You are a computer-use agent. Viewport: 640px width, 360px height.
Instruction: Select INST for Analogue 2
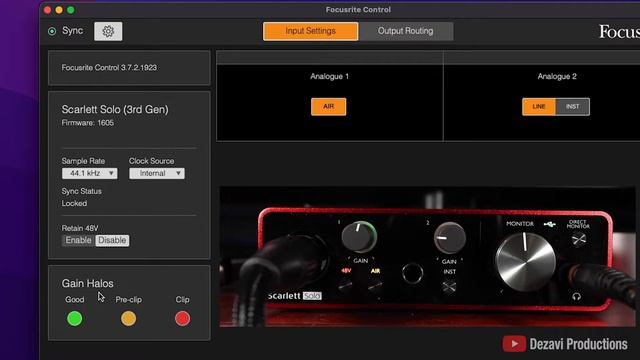pos(572,107)
